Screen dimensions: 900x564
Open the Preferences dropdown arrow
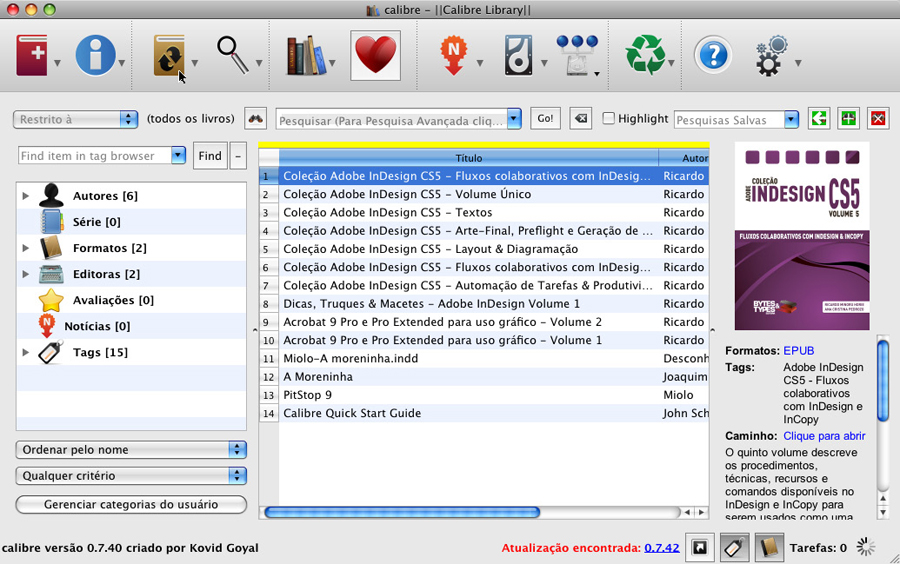pos(798,63)
